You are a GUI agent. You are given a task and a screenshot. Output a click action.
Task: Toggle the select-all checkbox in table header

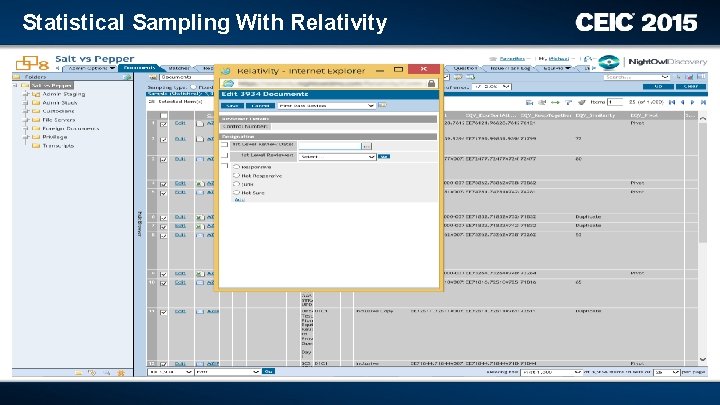(x=163, y=116)
